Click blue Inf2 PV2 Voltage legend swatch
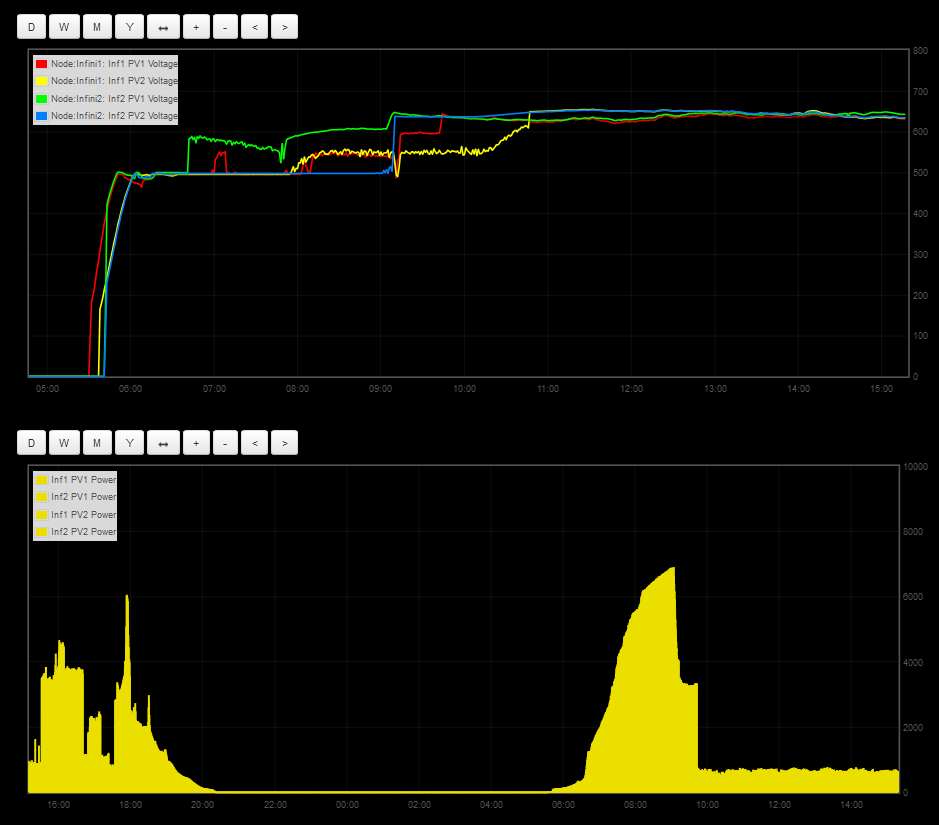Screen dimensions: 939x825 tap(42, 117)
